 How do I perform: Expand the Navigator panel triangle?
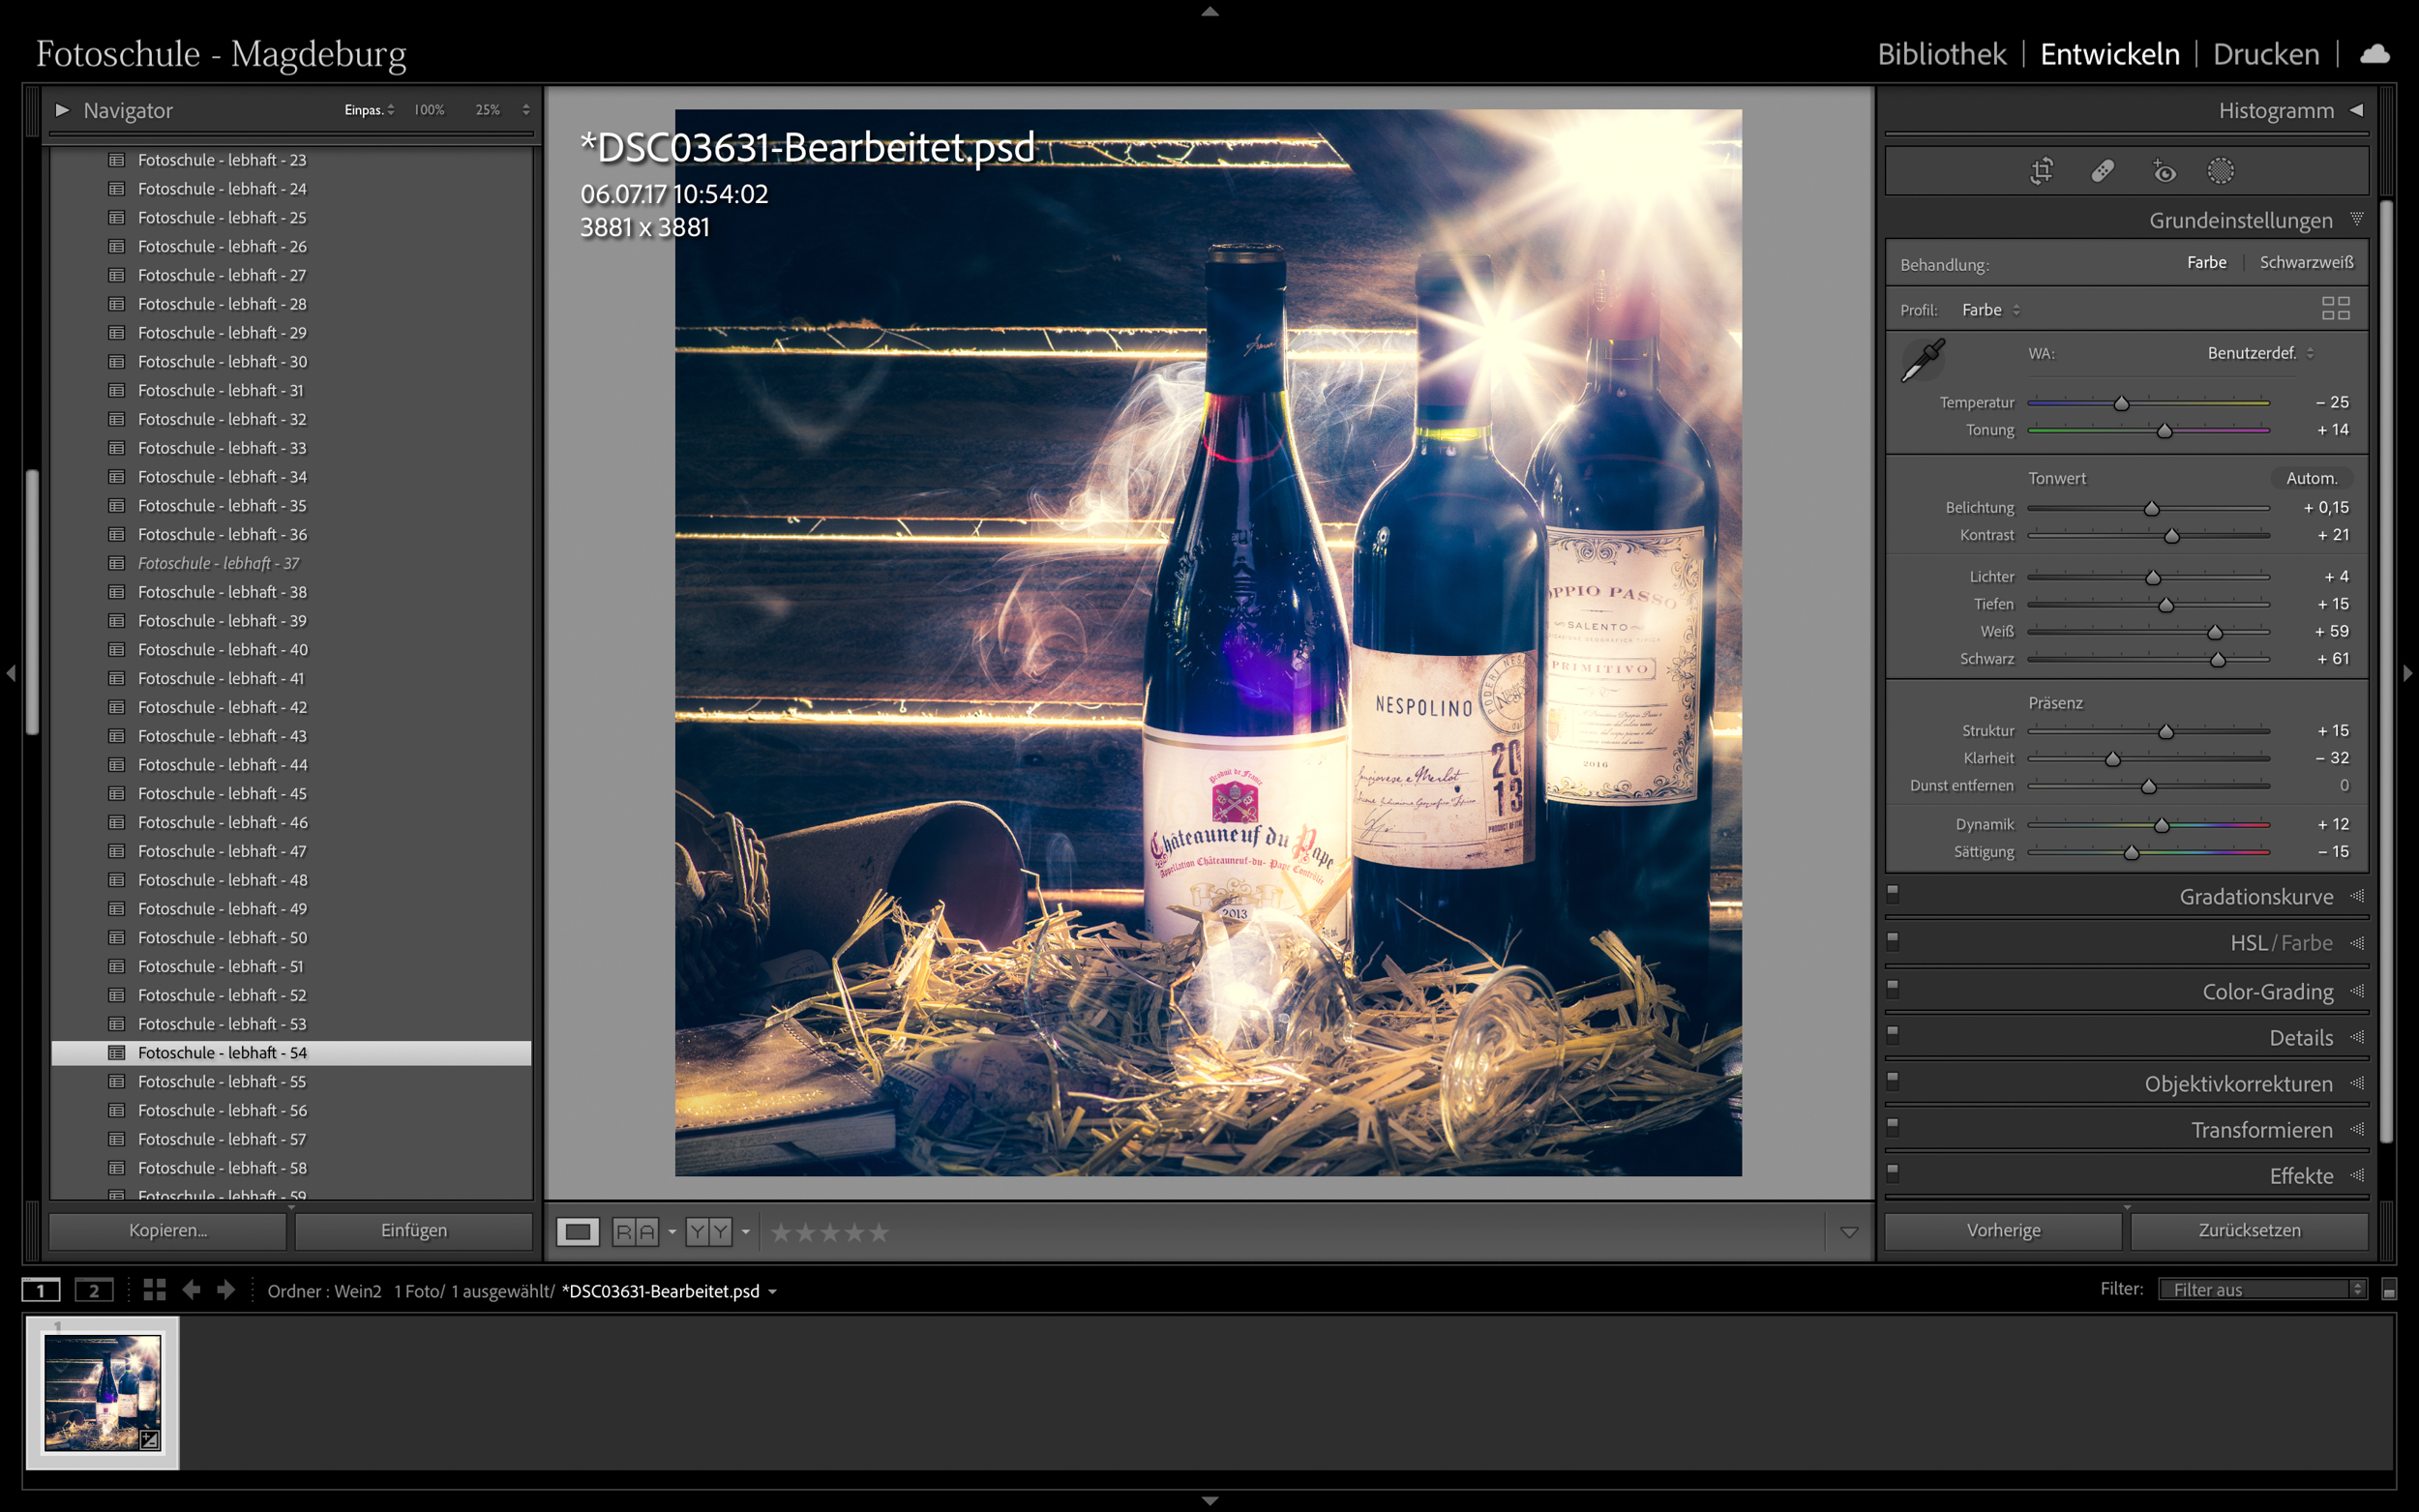pyautogui.click(x=62, y=110)
